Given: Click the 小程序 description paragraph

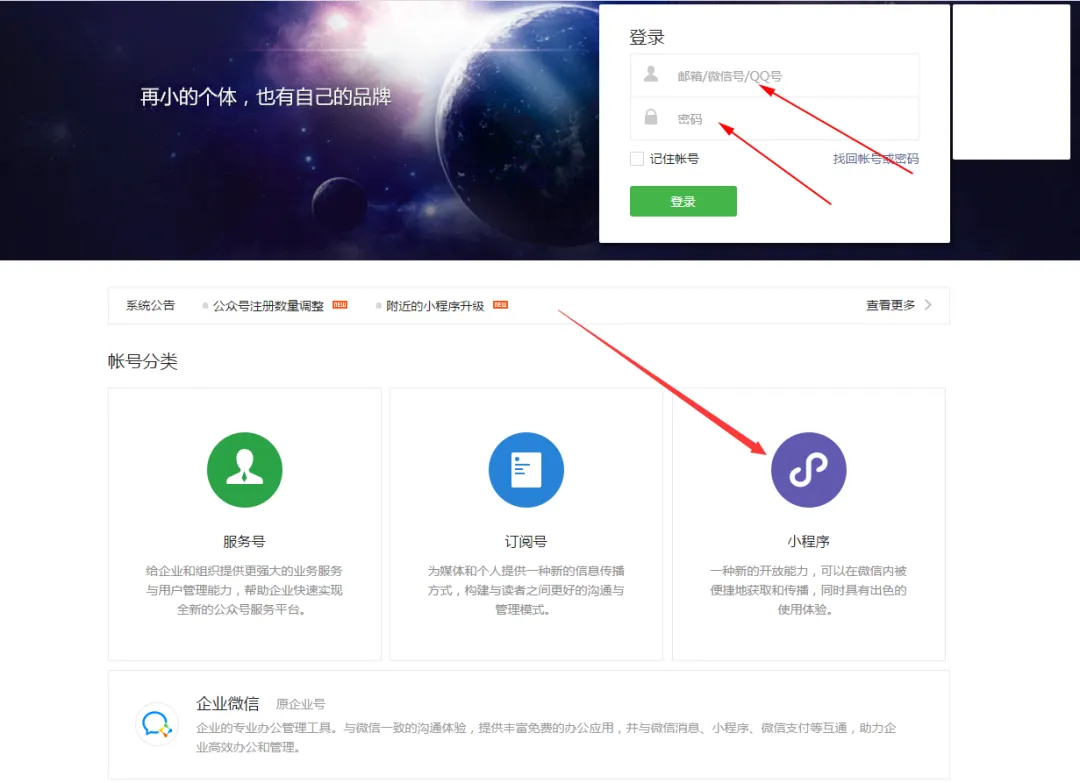Looking at the screenshot, I should [809, 590].
